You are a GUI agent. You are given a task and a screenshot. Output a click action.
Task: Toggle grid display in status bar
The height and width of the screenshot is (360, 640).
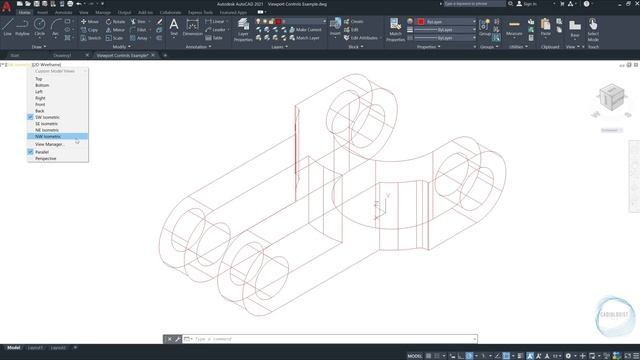point(429,356)
